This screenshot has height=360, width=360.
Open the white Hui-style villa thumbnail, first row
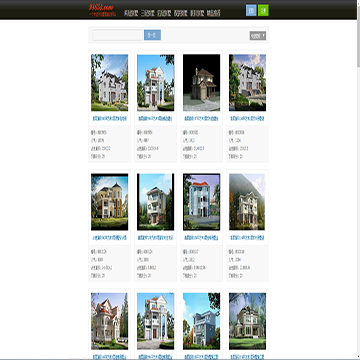[x=109, y=82]
